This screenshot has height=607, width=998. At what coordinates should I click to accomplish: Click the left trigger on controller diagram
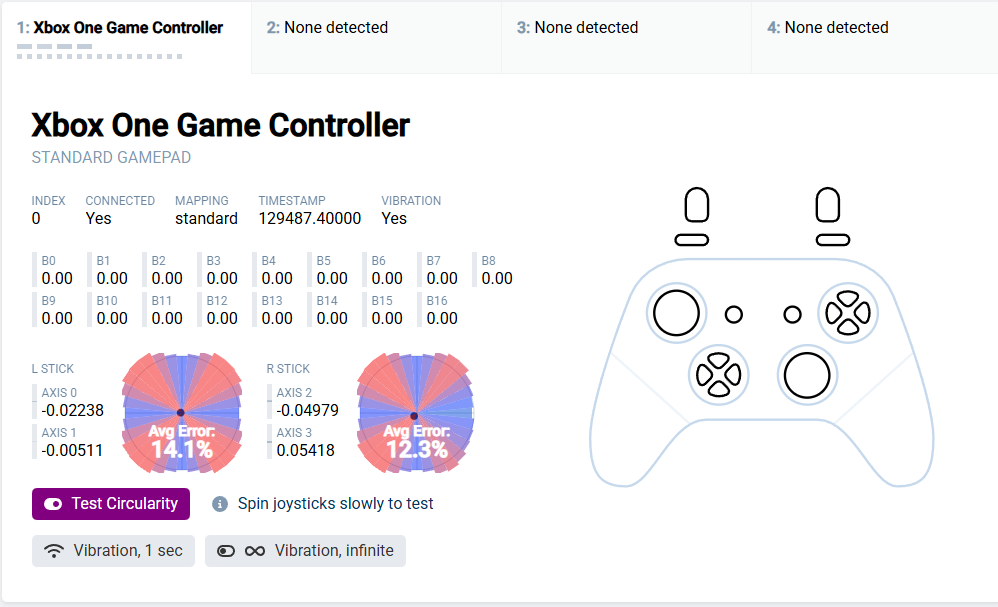[696, 205]
